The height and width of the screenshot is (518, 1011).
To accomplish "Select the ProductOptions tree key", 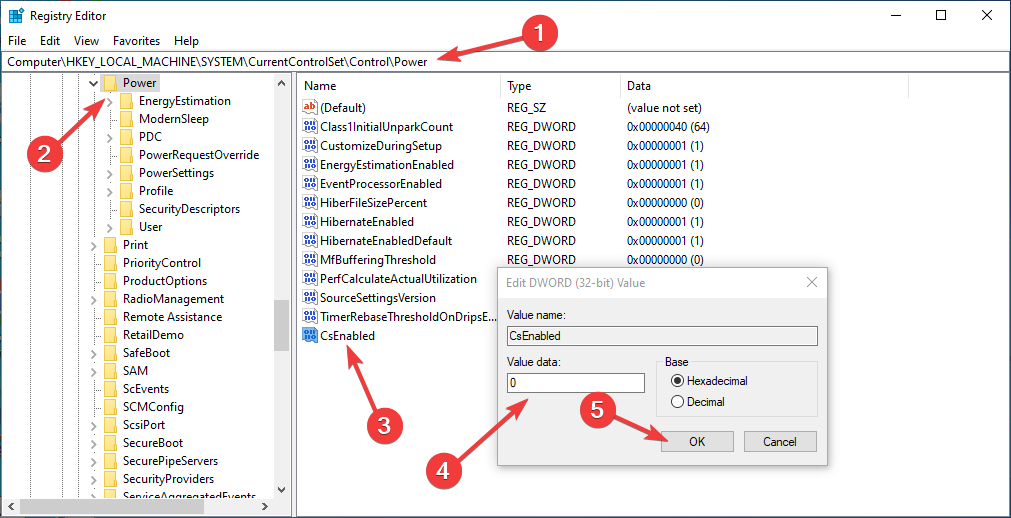I will click(x=165, y=281).
